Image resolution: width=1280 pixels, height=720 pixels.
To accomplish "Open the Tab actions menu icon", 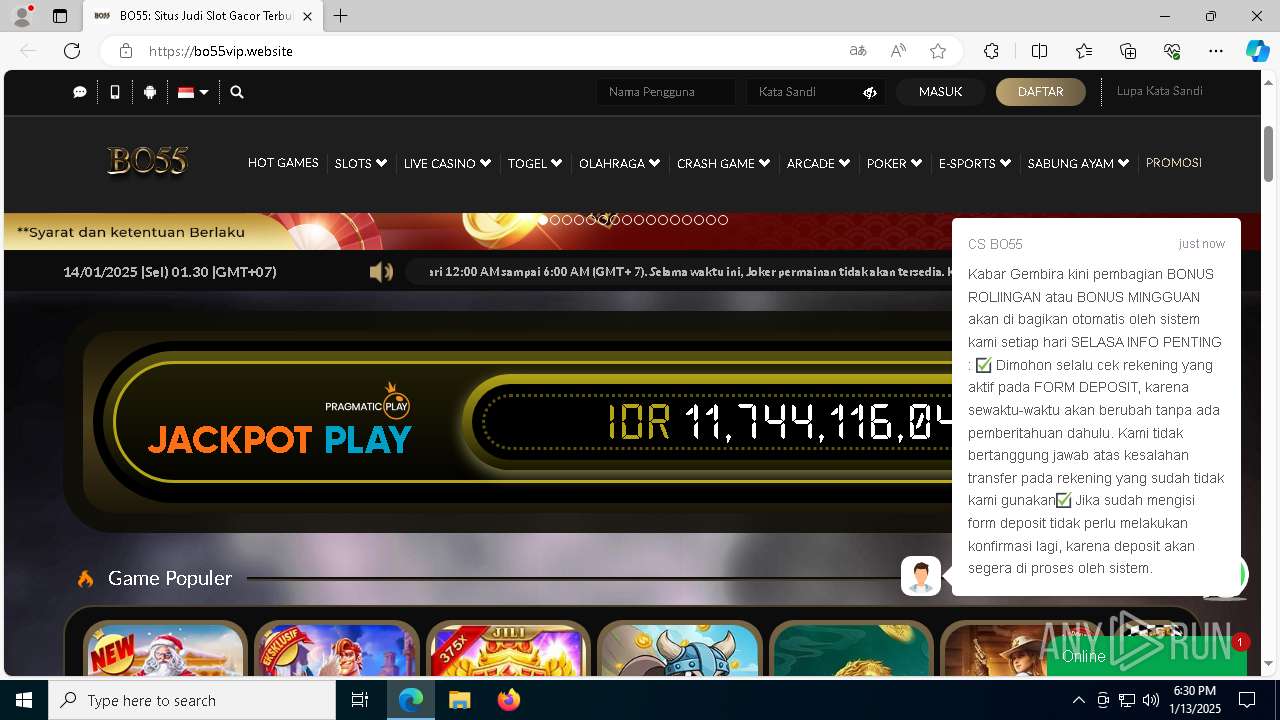I will [60, 16].
